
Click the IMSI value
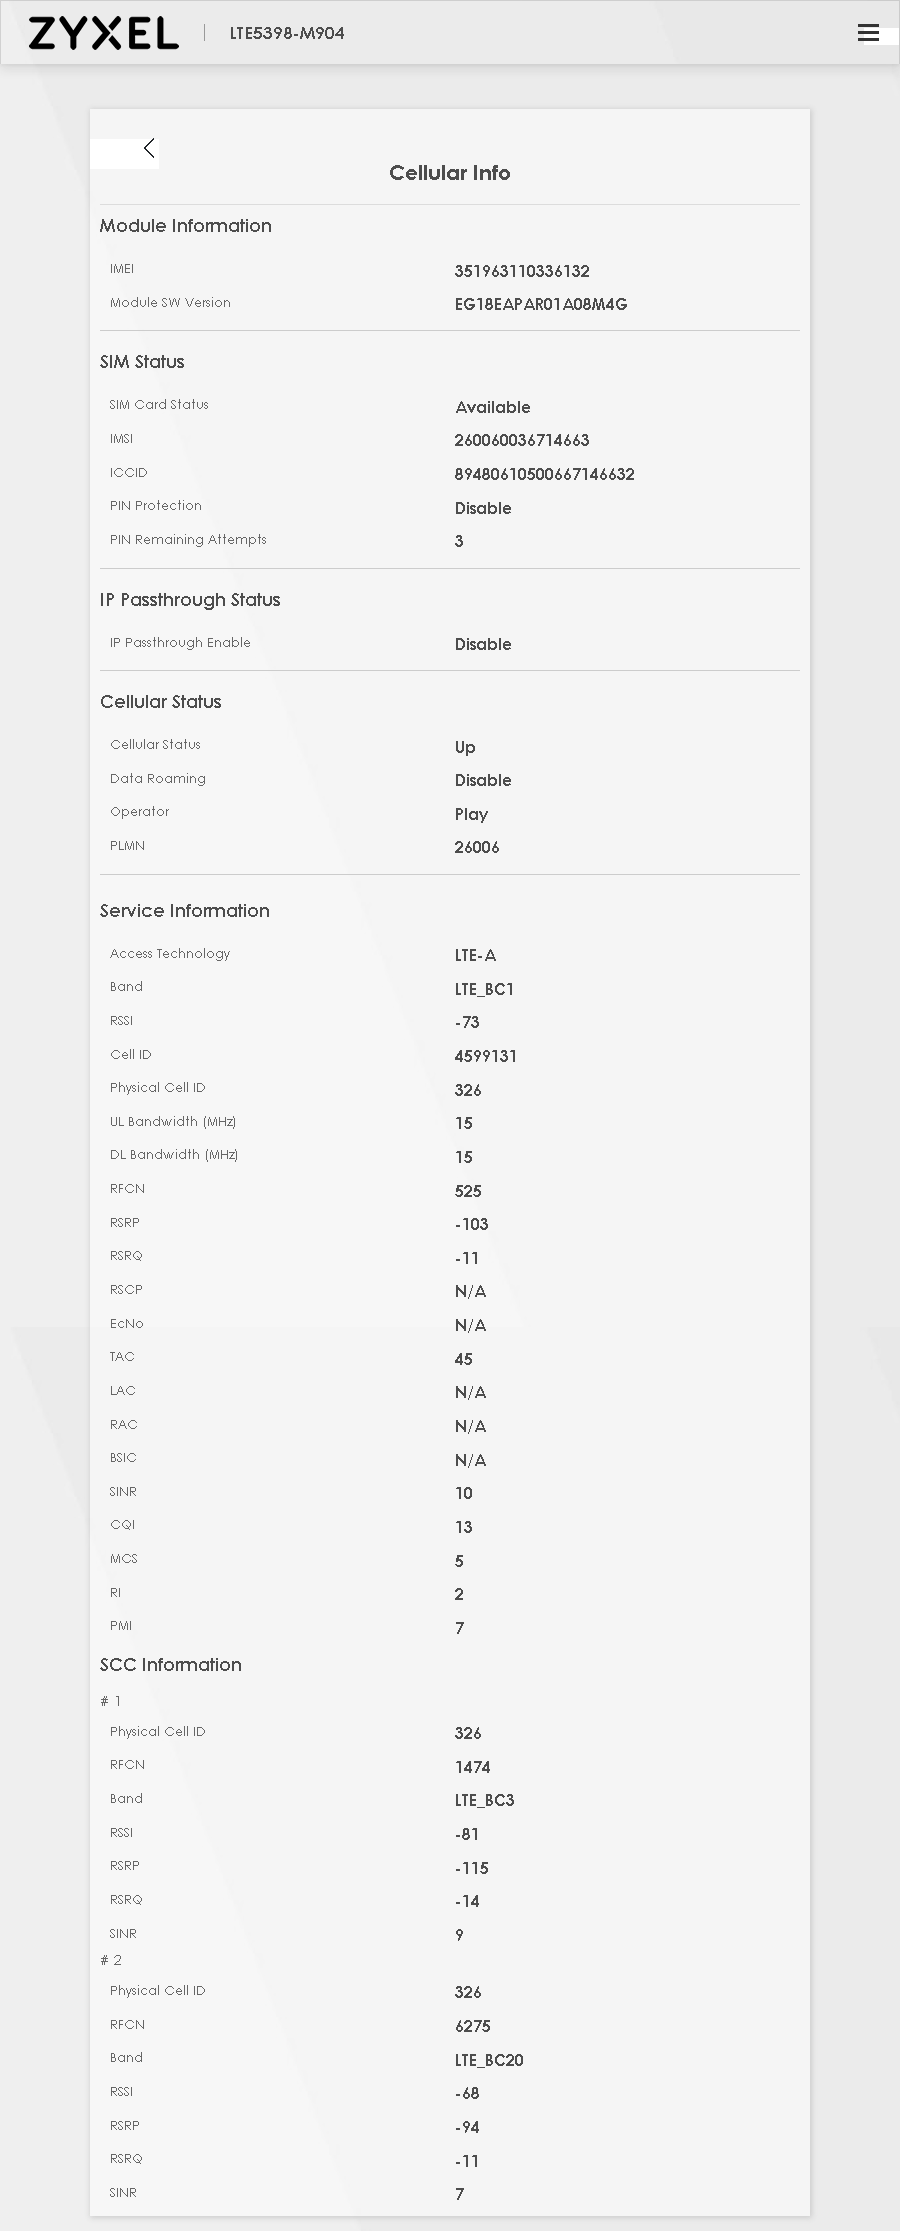click(522, 440)
